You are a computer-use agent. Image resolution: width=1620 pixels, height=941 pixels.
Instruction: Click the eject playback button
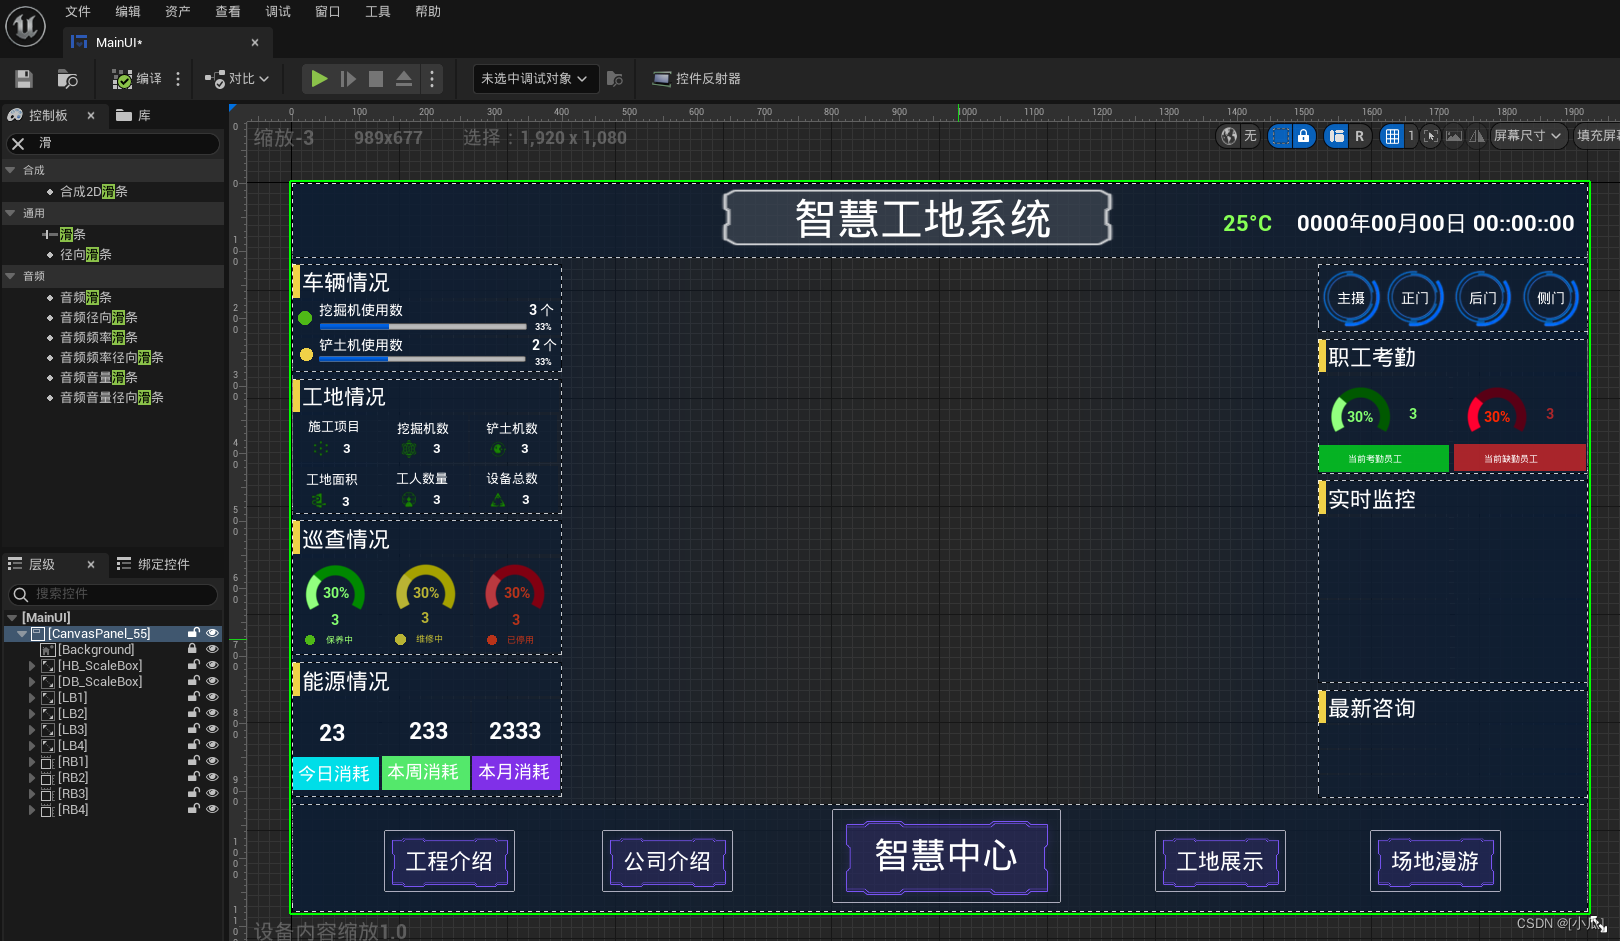pyautogui.click(x=404, y=79)
